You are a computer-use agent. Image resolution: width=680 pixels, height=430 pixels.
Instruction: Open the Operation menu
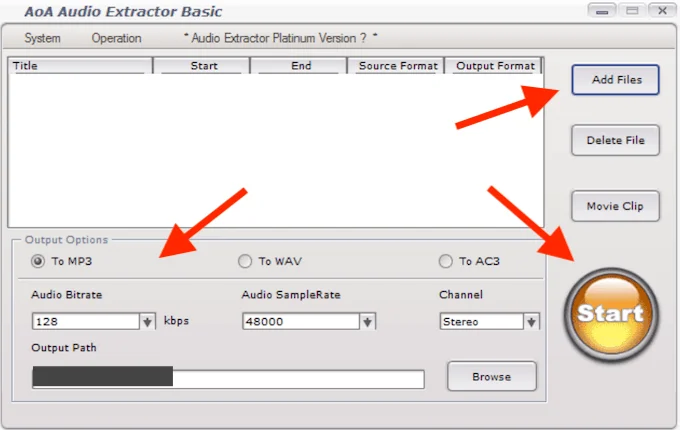[116, 38]
